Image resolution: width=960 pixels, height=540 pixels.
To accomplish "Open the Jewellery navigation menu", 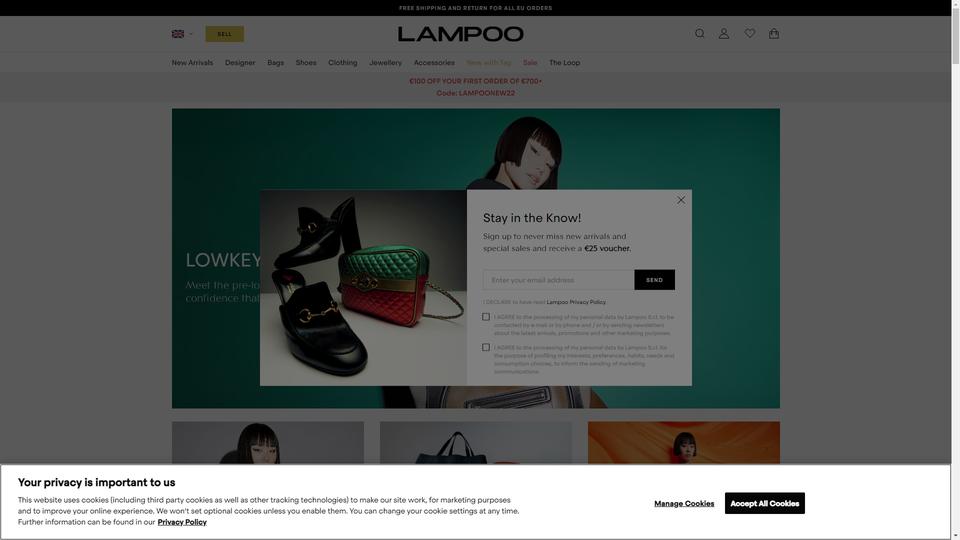I will tap(385, 62).
